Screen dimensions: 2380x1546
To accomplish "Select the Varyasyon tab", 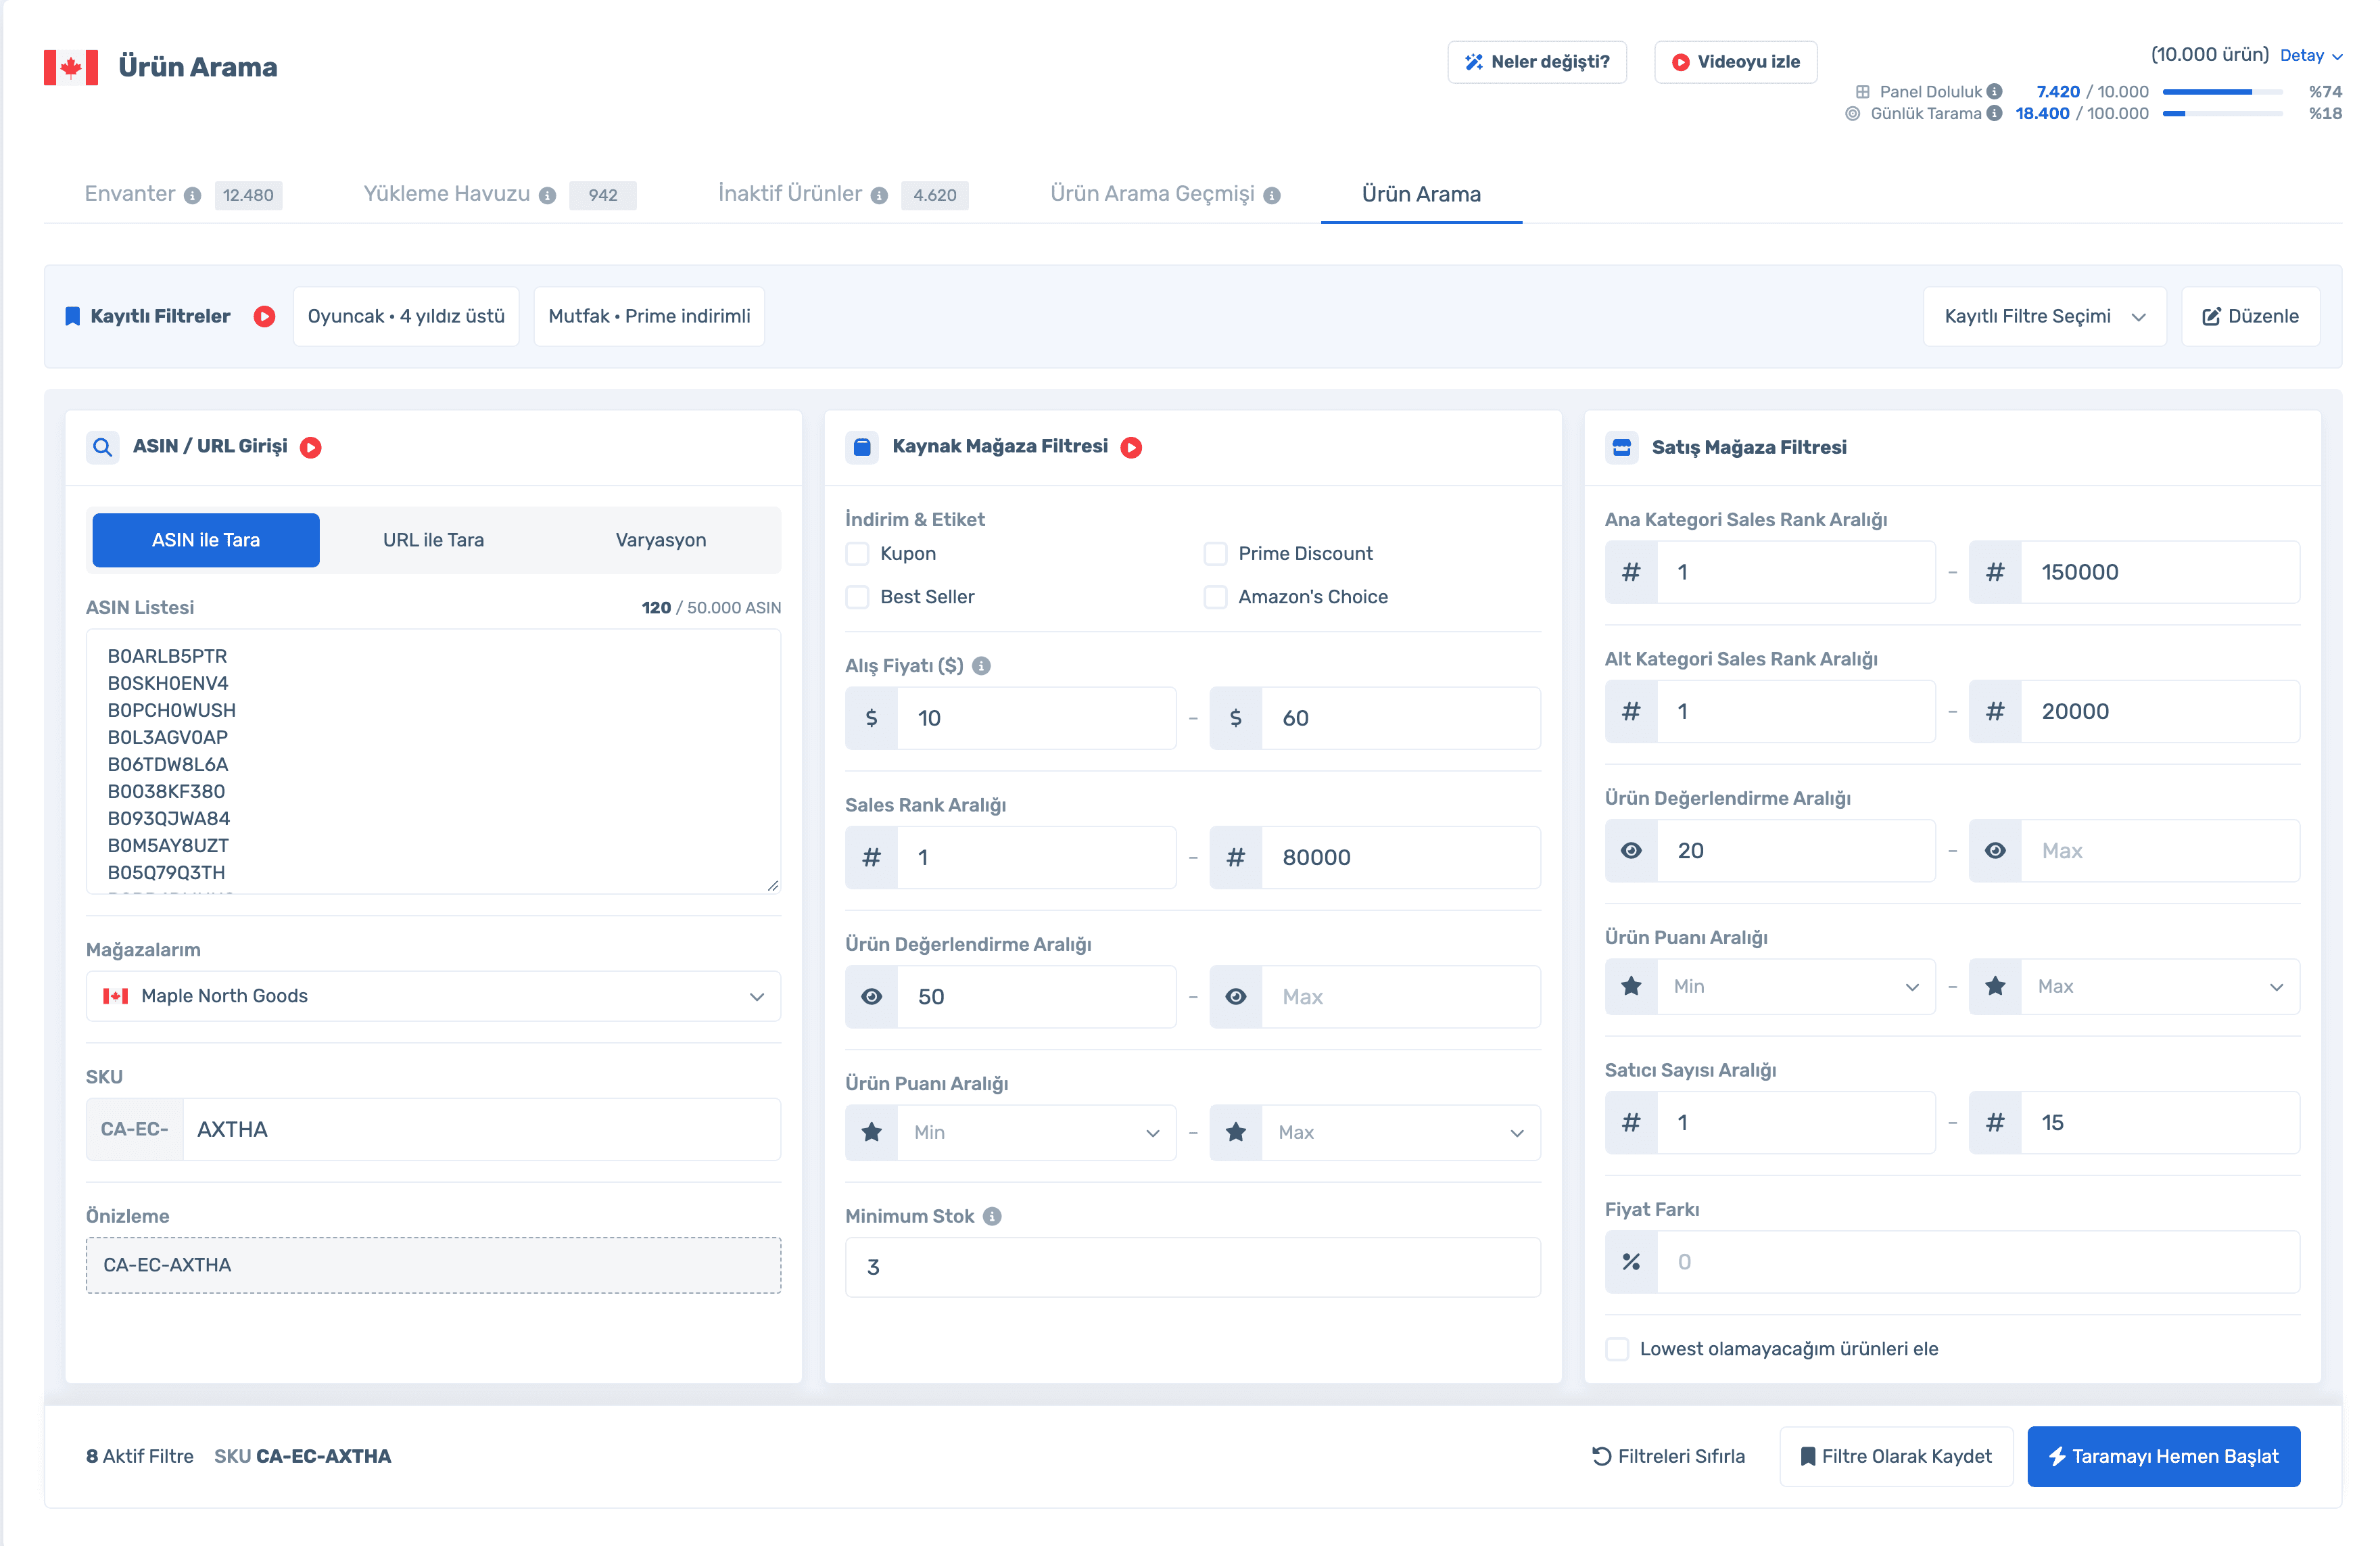I will (660, 540).
